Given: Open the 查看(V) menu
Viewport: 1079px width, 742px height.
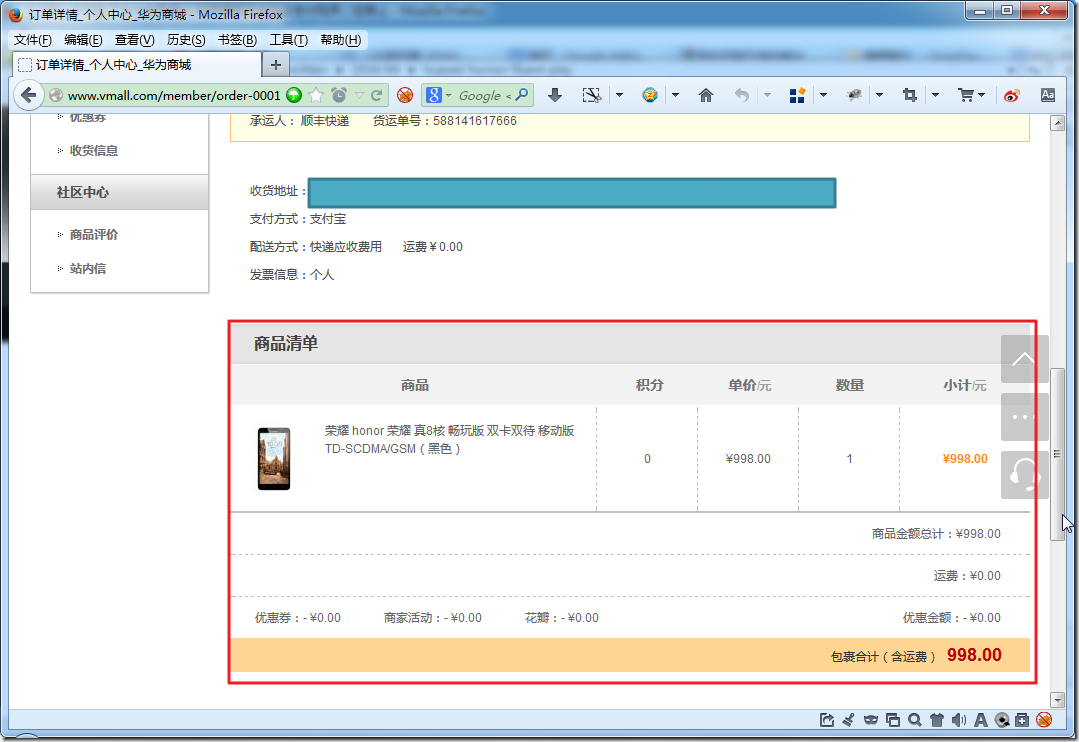Looking at the screenshot, I should 134,40.
